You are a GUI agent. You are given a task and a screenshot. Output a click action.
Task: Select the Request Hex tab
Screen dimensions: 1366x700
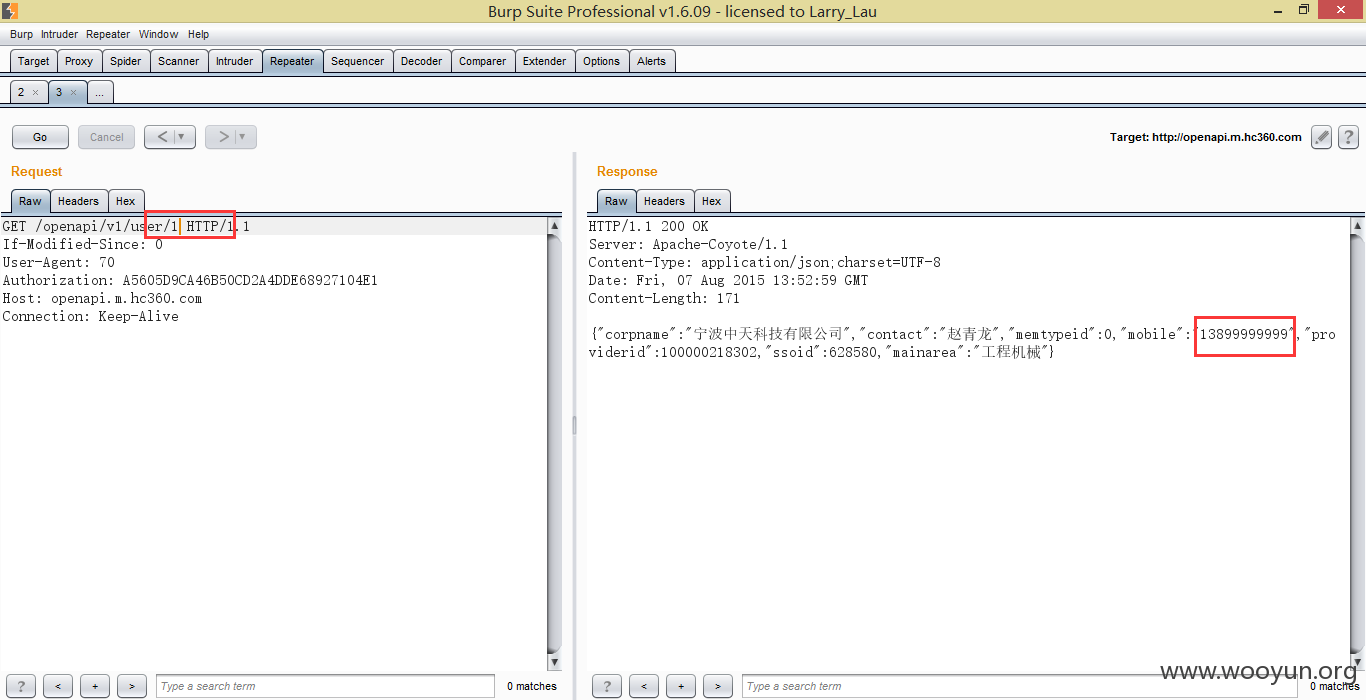pyautogui.click(x=125, y=201)
